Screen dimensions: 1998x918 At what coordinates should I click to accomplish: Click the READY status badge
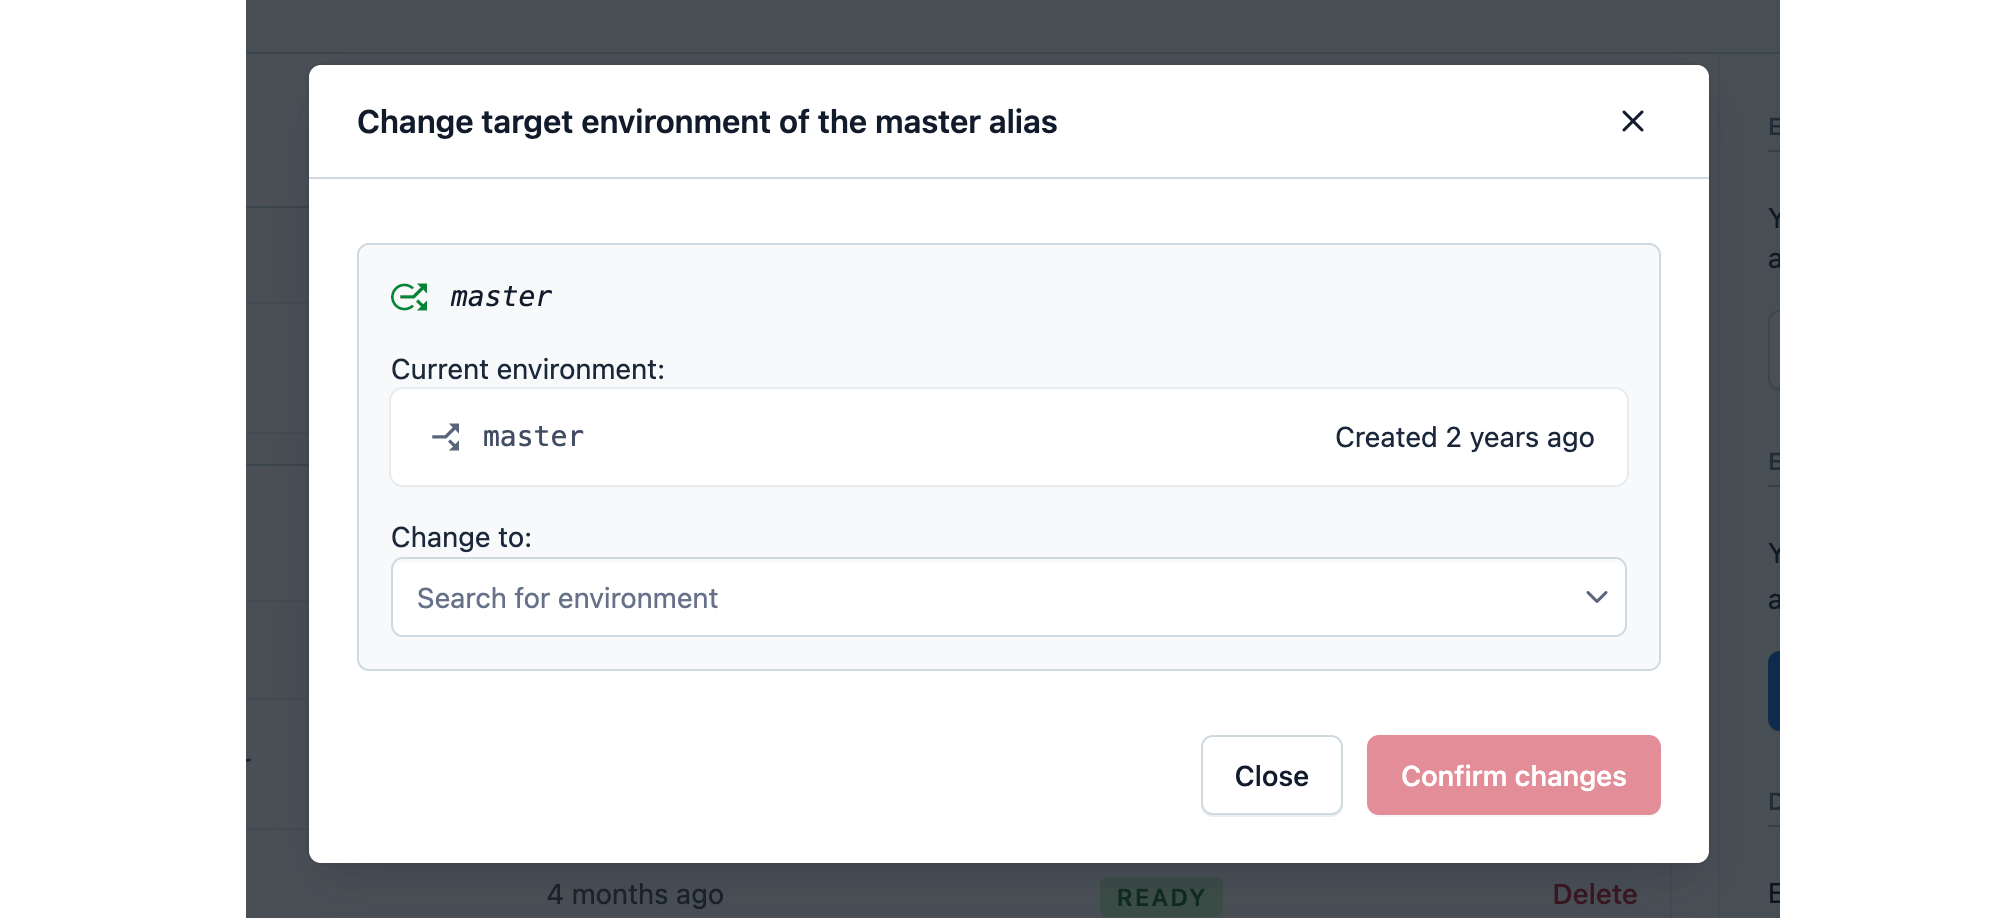[1160, 896]
